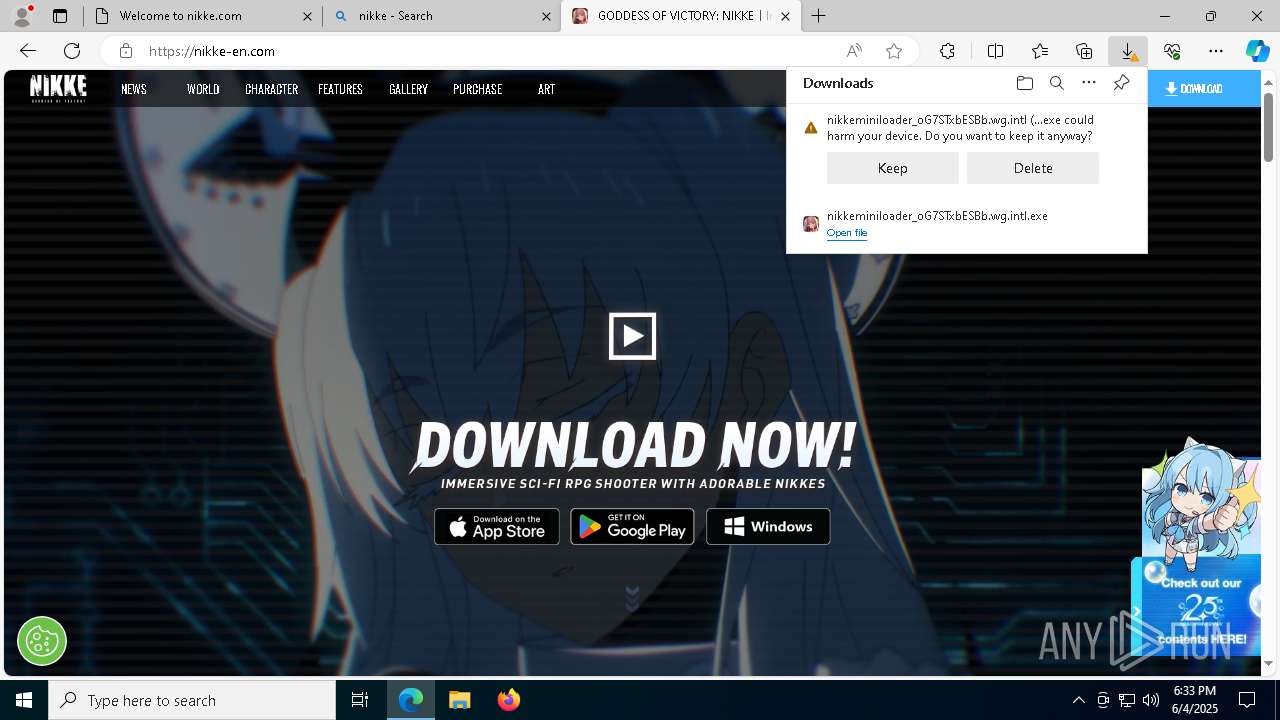Pin the Downloads panel
Image resolution: width=1280 pixels, height=720 pixels.
pos(1121,83)
